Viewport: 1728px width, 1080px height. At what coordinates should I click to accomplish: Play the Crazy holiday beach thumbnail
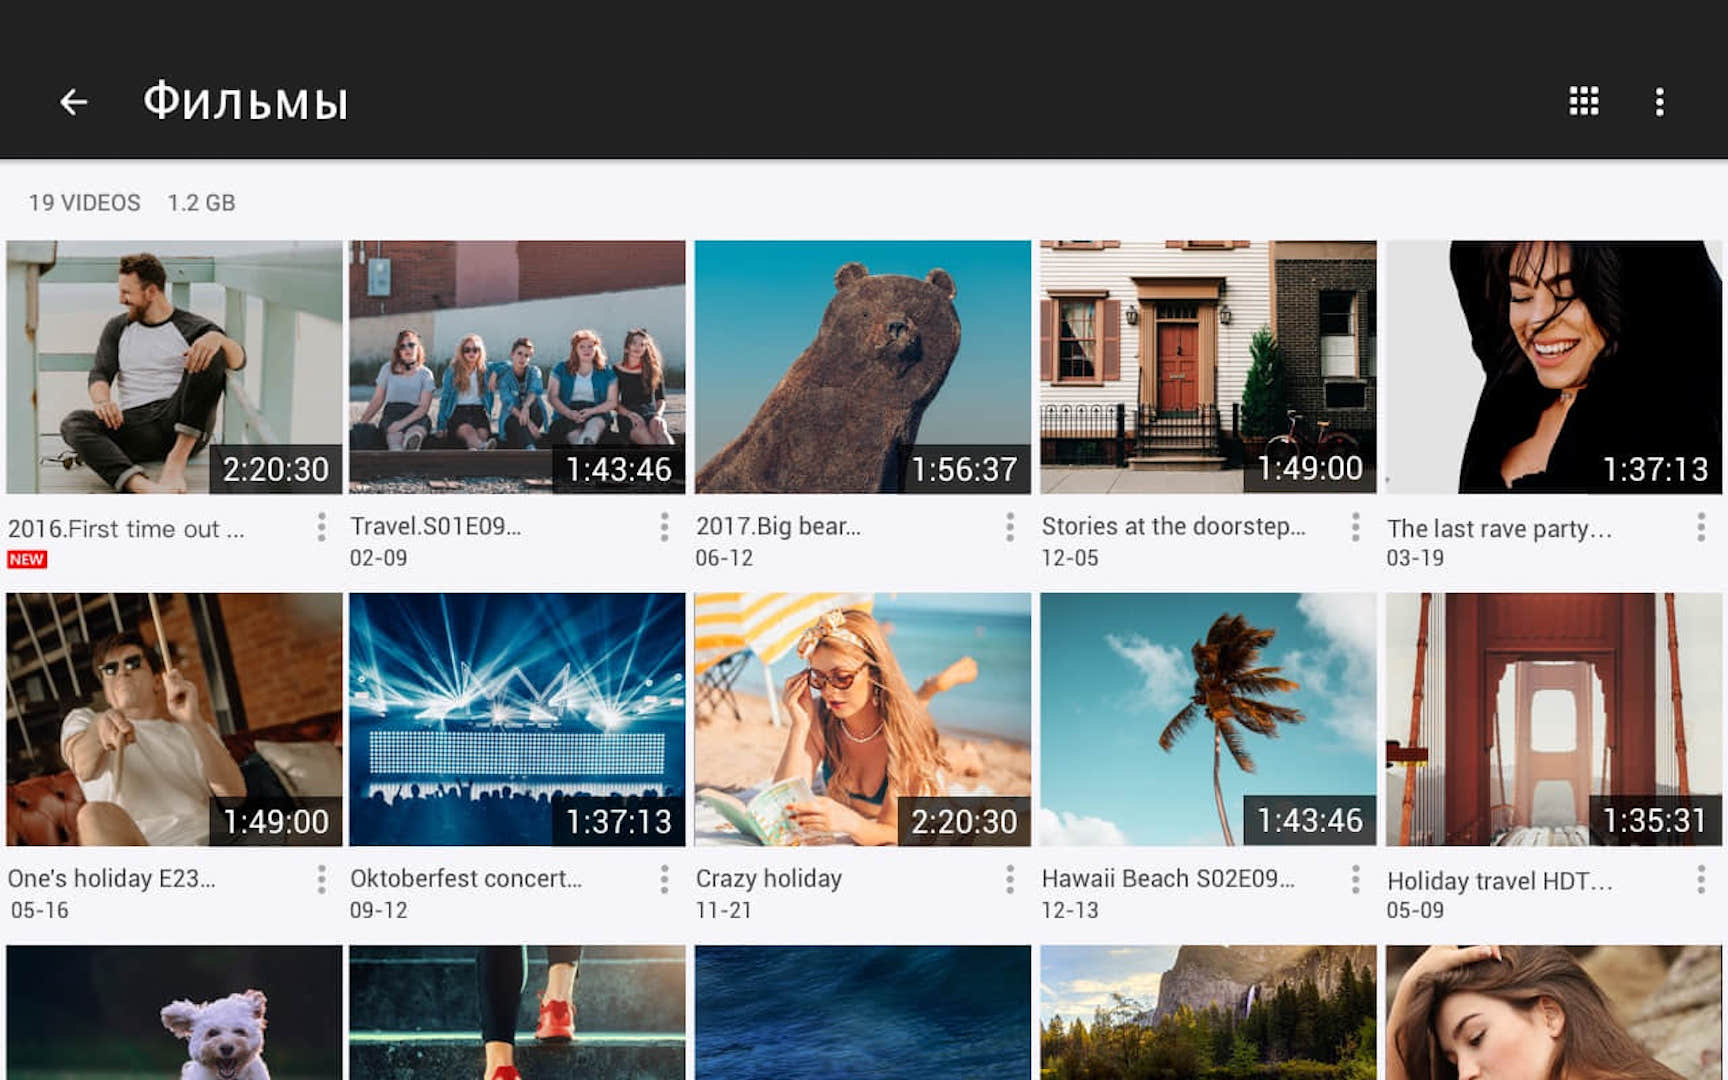point(863,720)
